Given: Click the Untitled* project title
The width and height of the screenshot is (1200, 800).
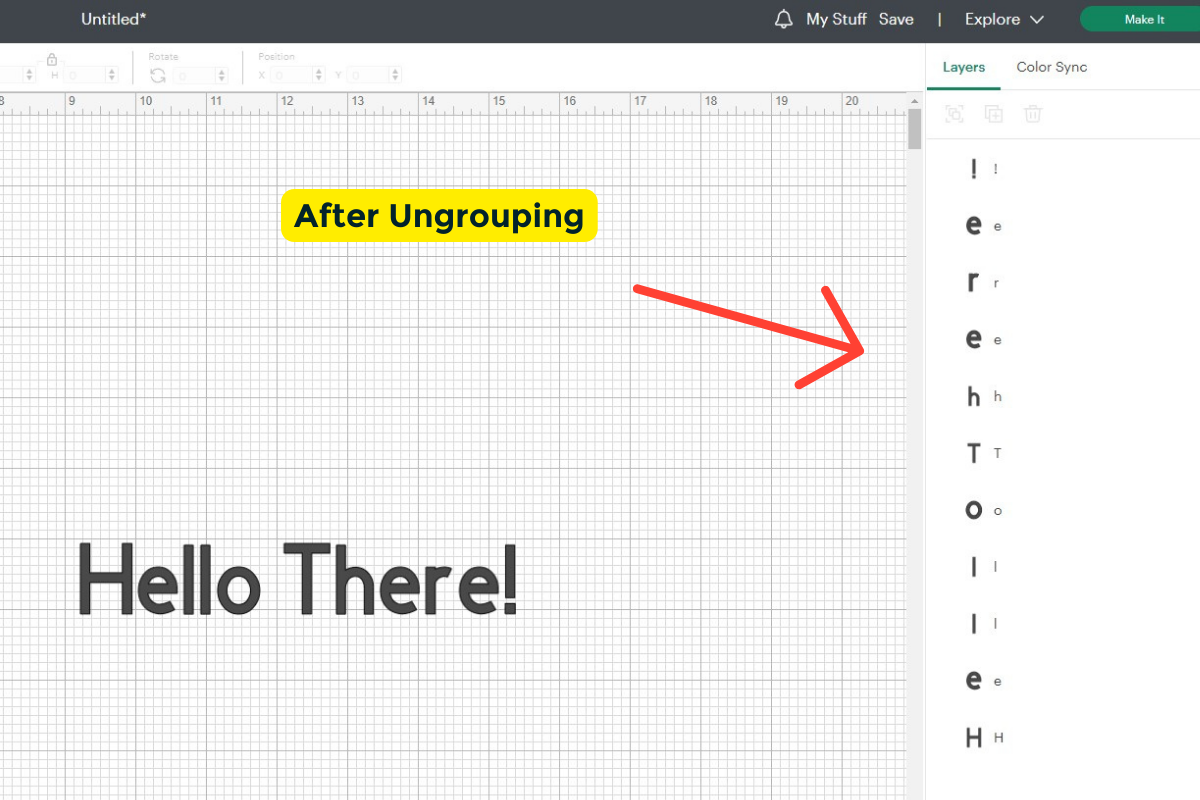Looking at the screenshot, I should coord(114,19).
